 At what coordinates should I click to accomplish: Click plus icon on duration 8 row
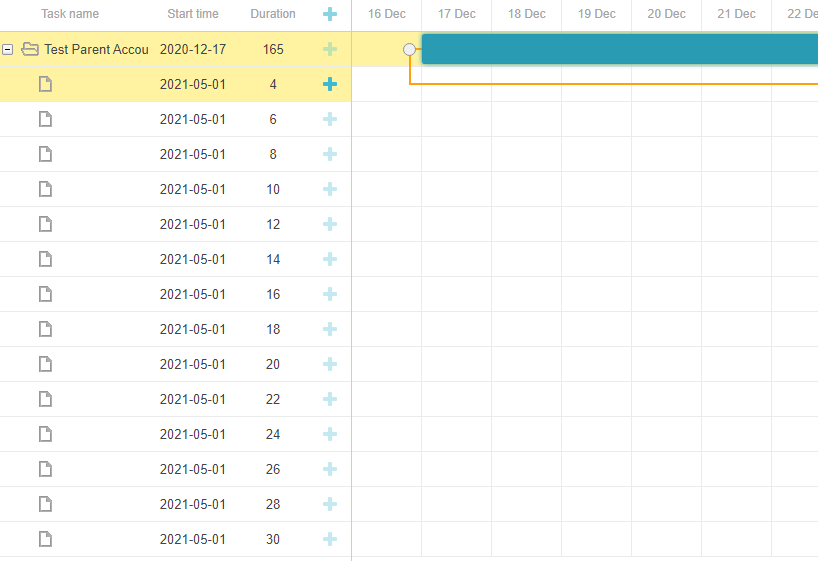(x=330, y=154)
